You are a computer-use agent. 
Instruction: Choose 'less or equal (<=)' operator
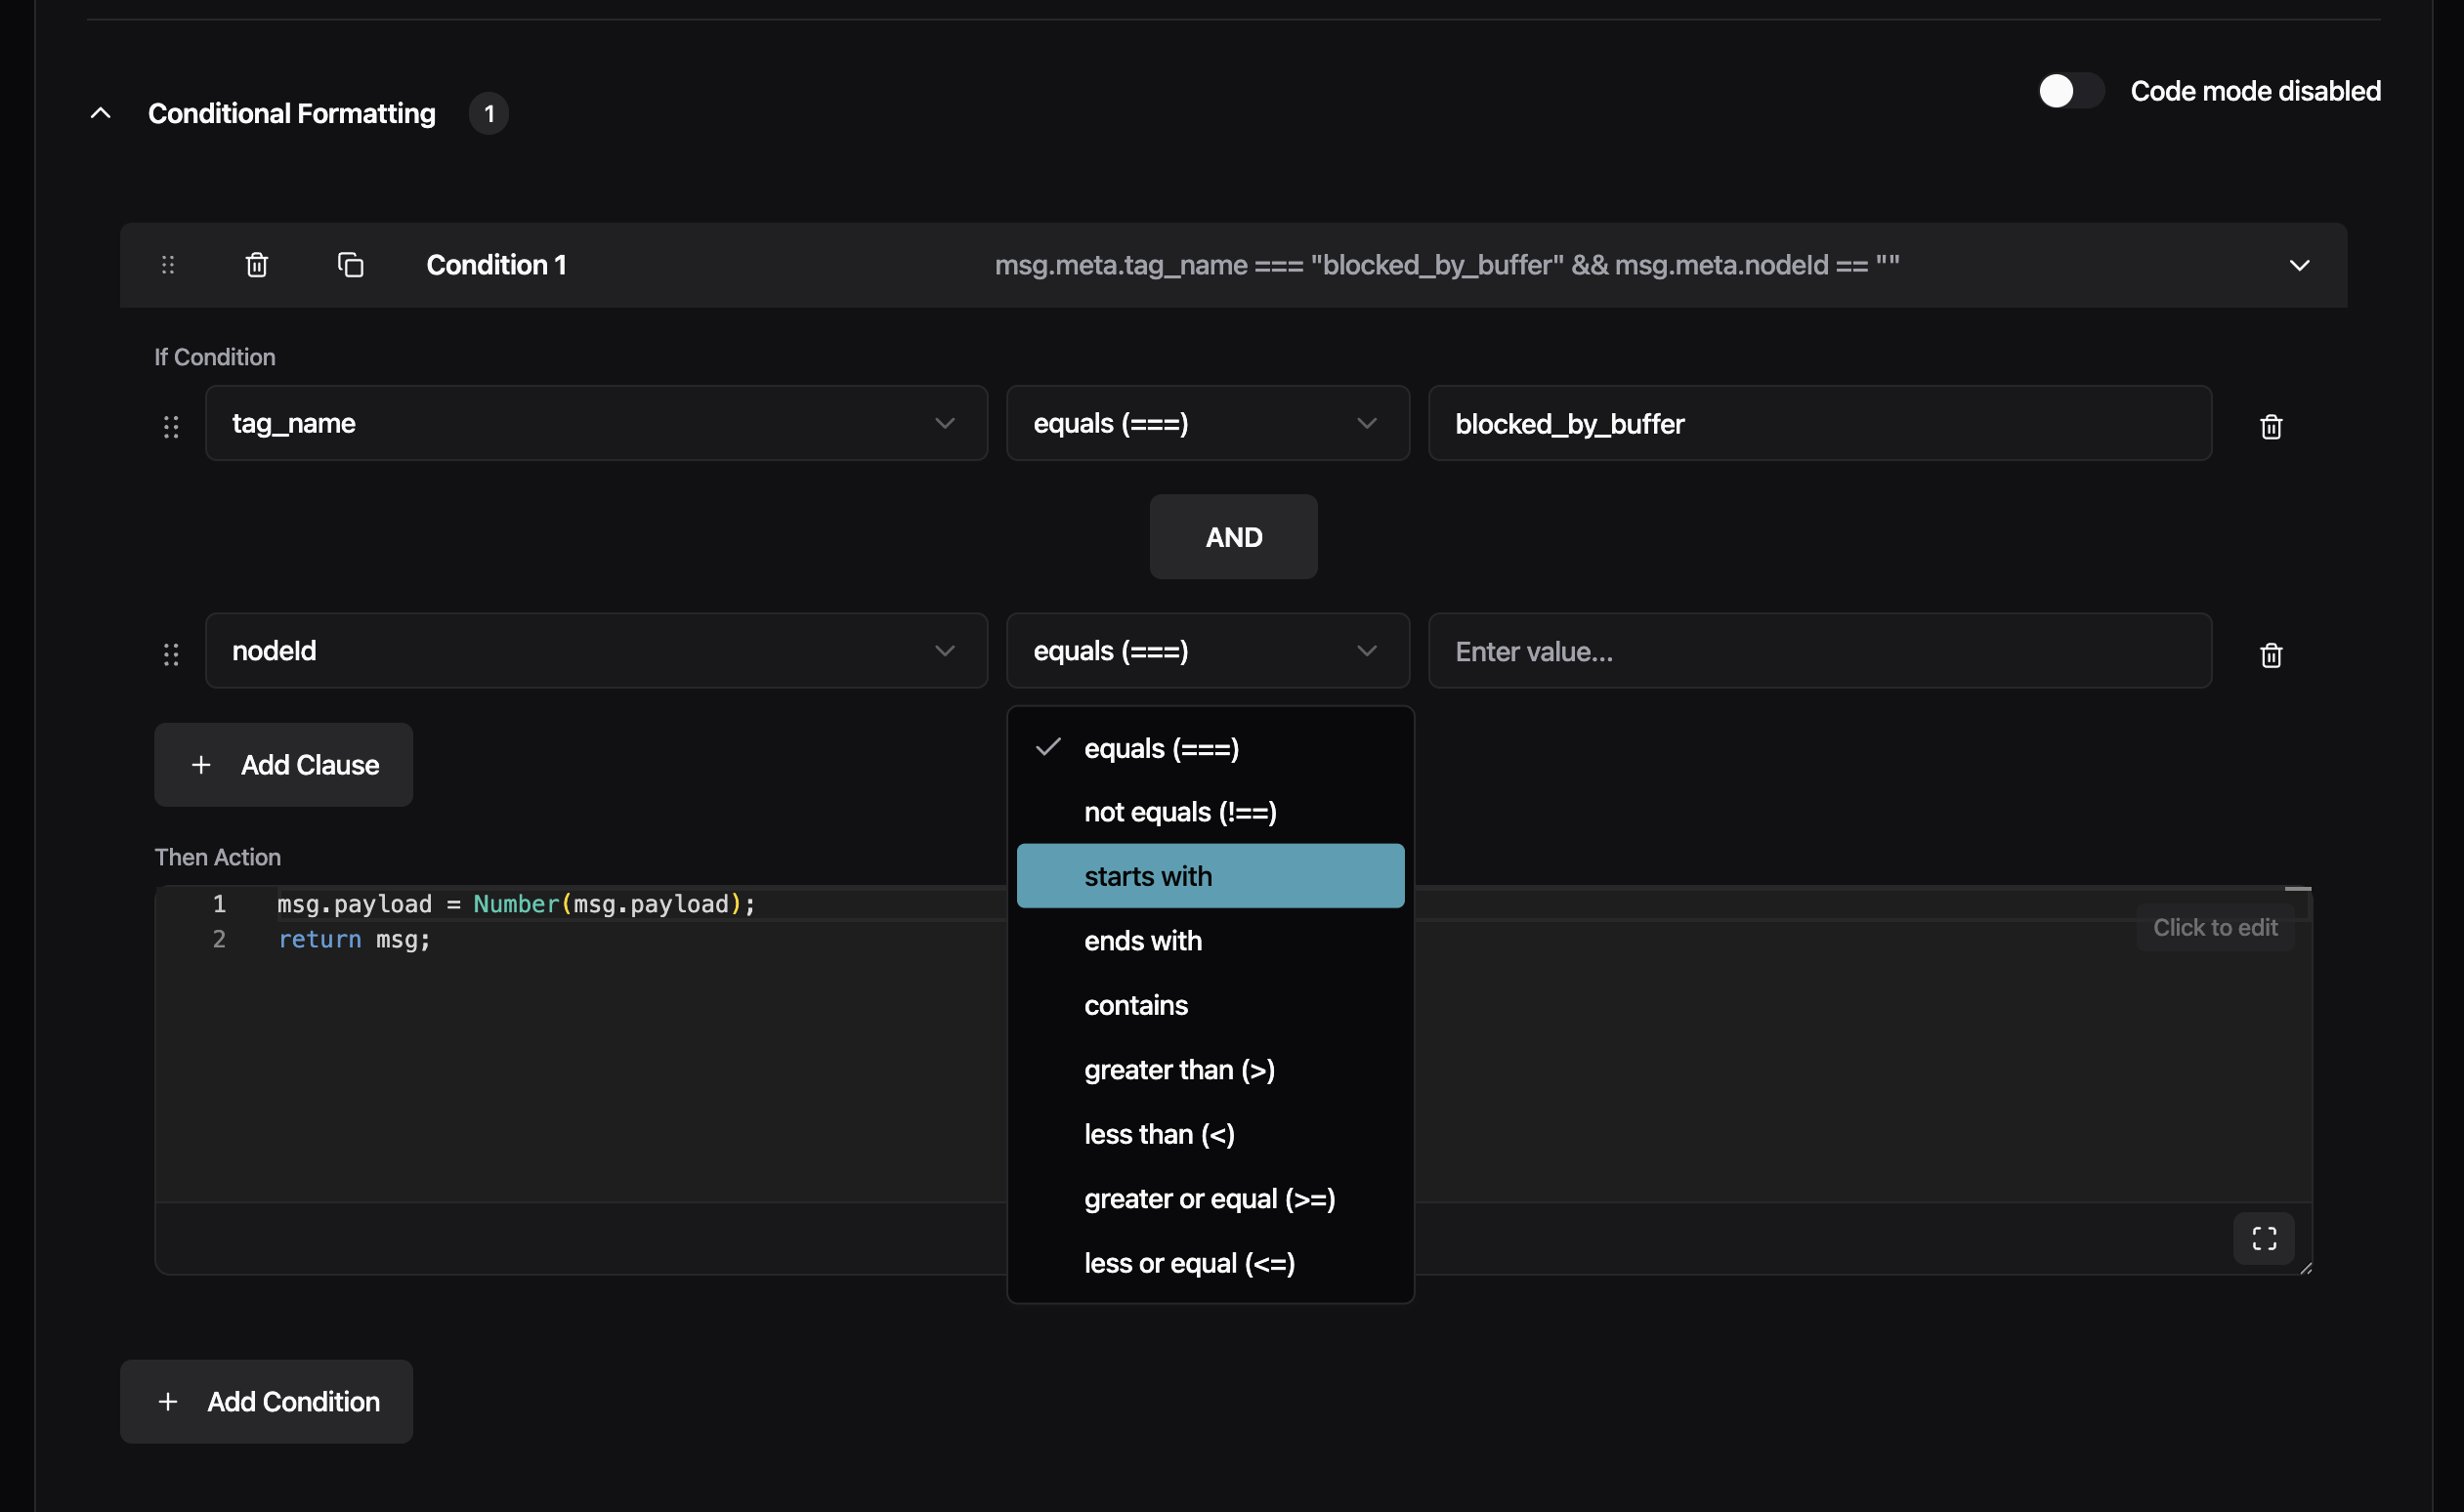pos(1210,1263)
